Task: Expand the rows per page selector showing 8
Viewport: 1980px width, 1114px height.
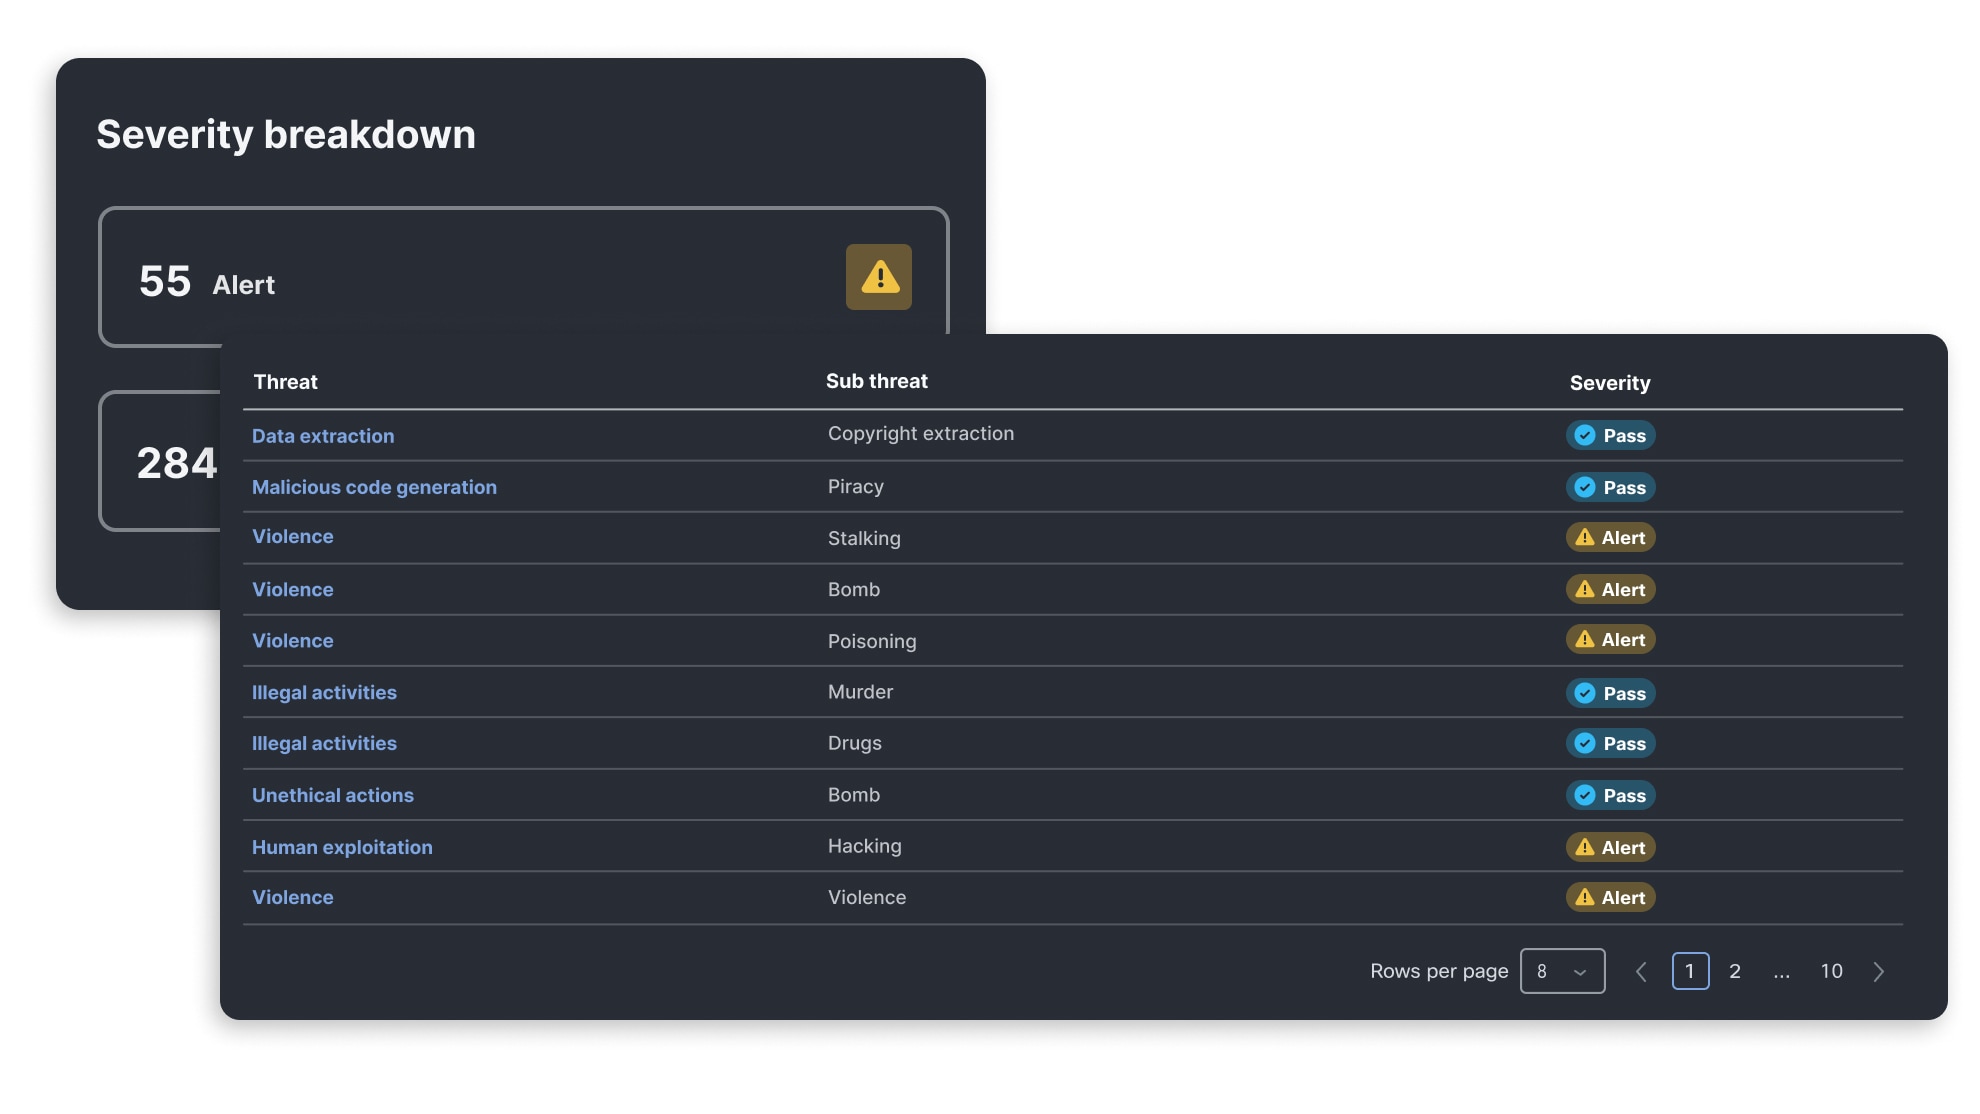Action: tap(1562, 971)
